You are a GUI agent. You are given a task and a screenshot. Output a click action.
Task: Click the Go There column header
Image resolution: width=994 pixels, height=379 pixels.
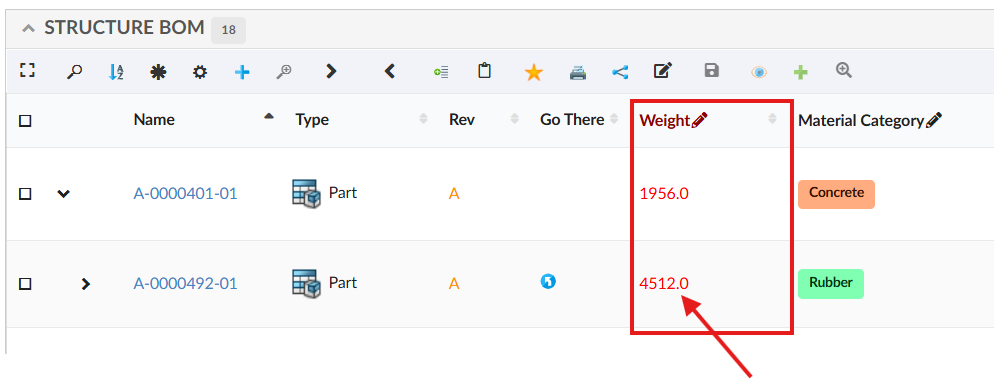[572, 119]
